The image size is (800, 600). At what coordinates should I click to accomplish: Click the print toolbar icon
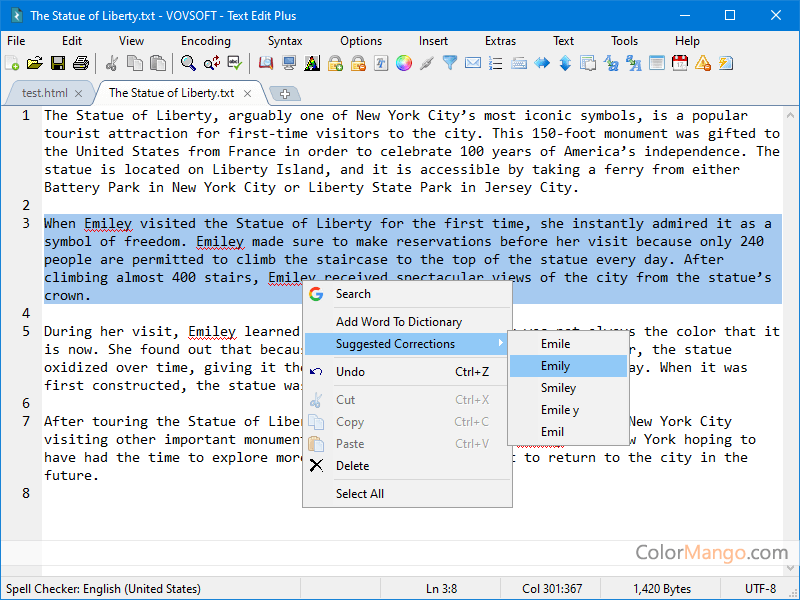pos(81,63)
